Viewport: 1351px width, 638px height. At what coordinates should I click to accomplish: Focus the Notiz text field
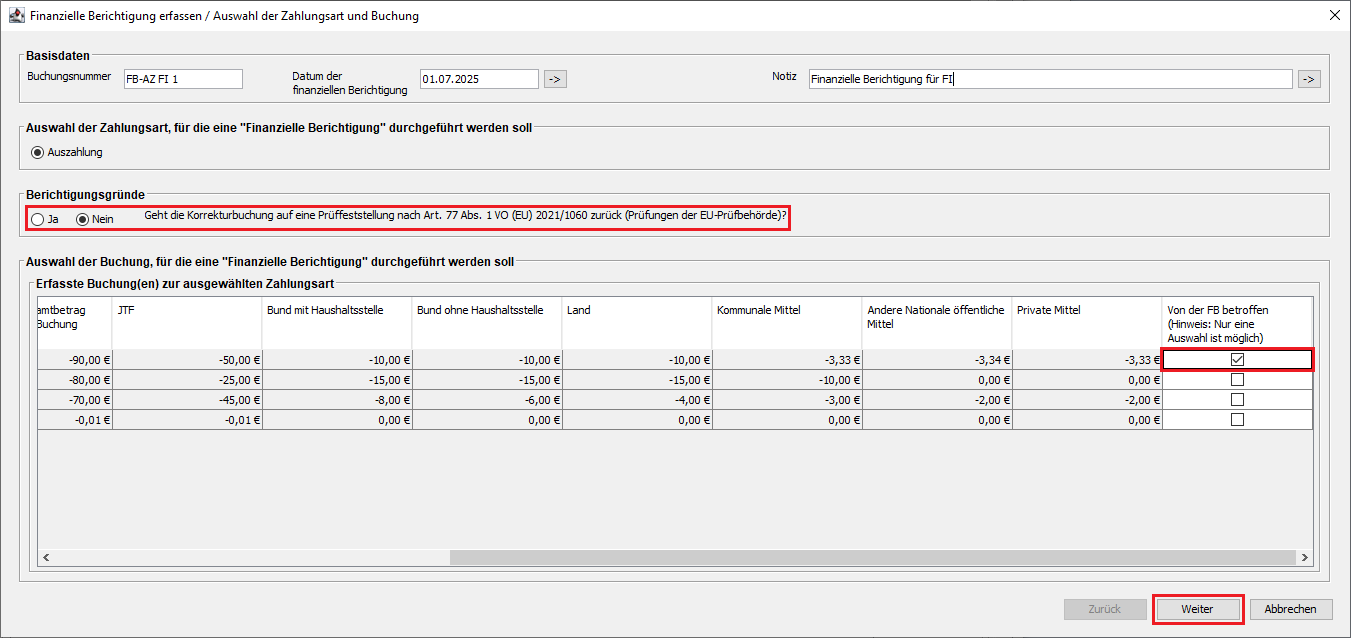[1050, 79]
